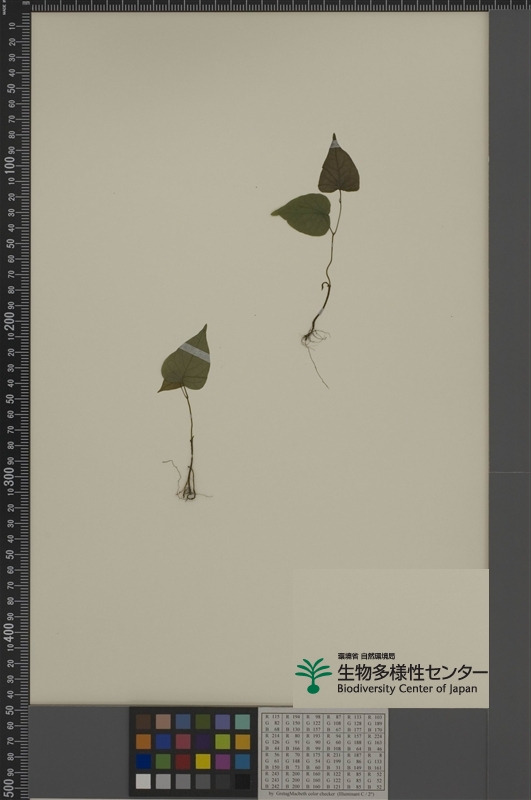Select the orange swatch in second row
This screenshot has width=531, height=800.
[x=143, y=741]
